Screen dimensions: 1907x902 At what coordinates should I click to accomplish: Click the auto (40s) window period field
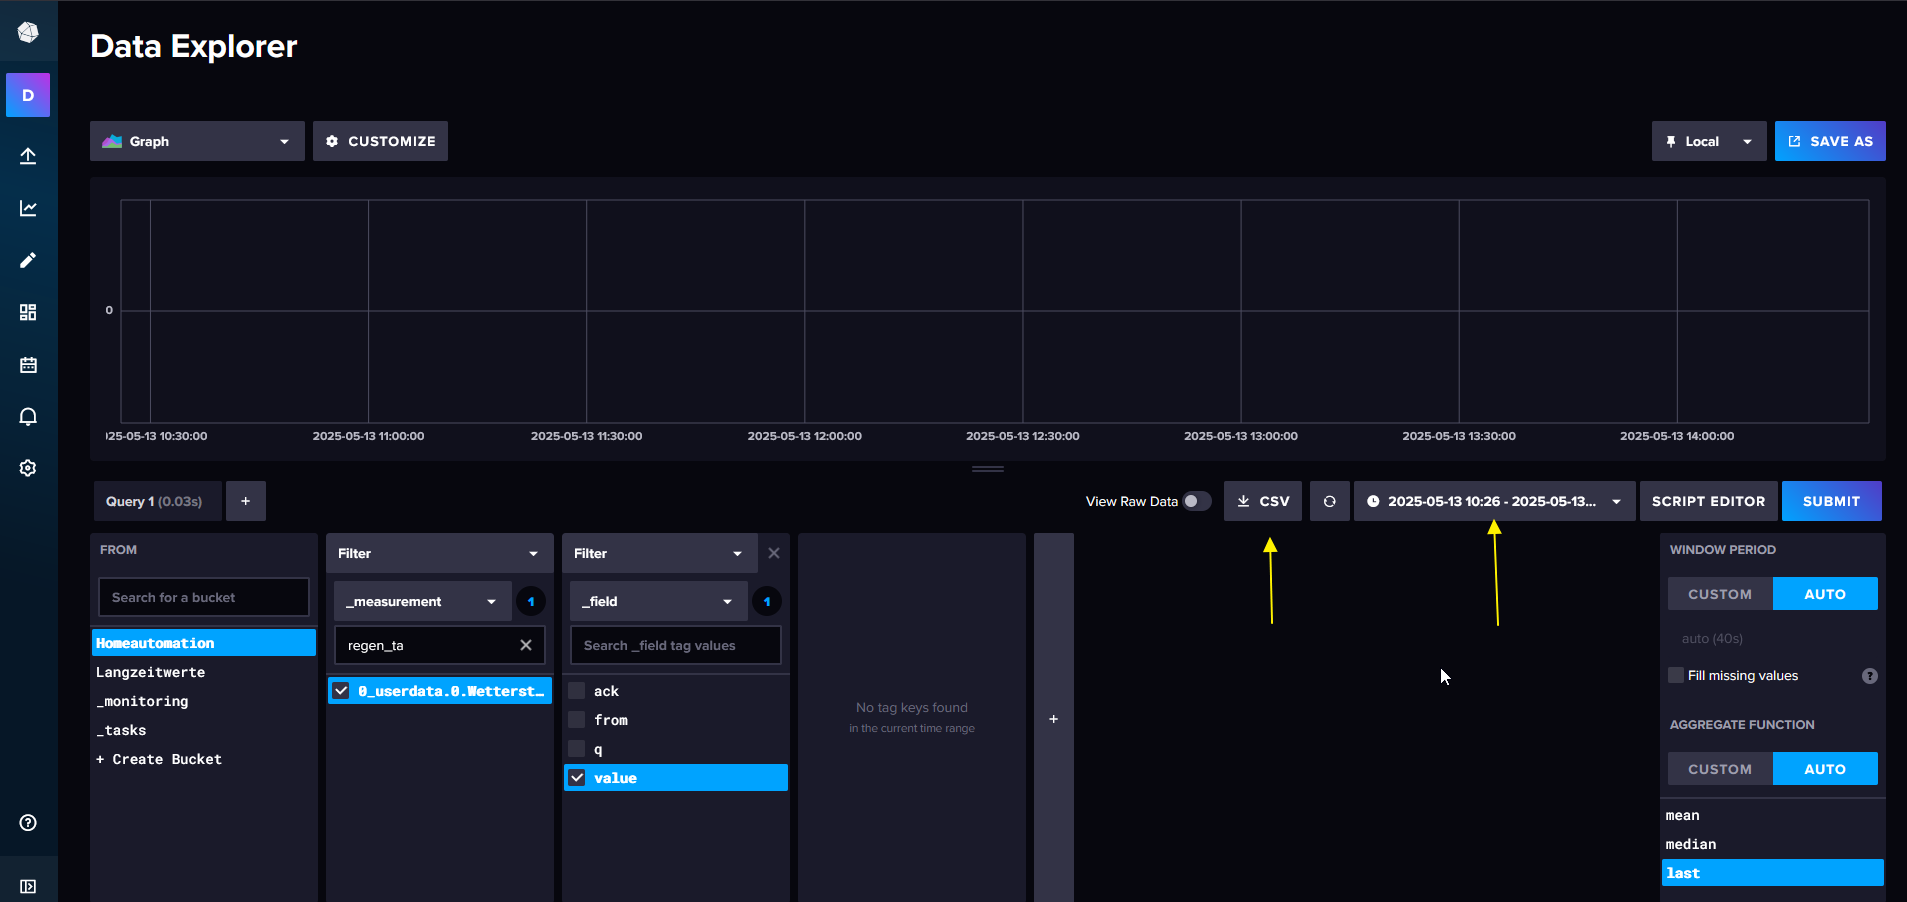[1773, 638]
